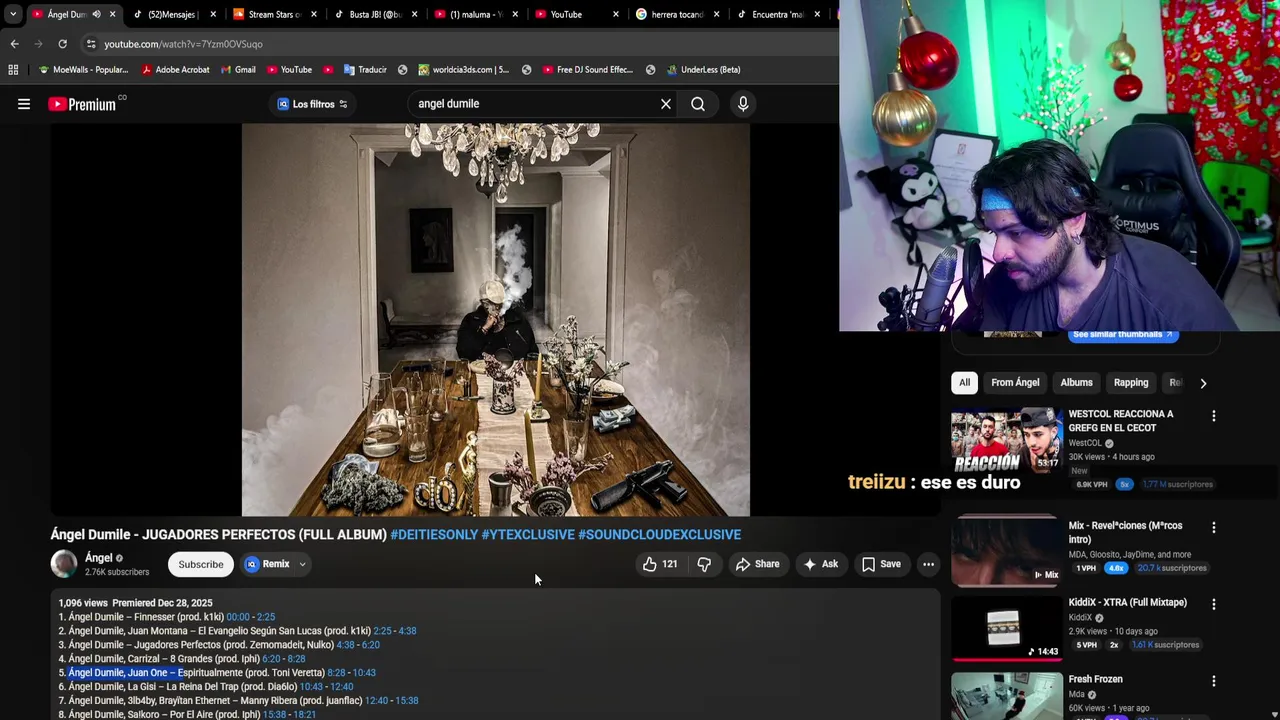Screen dimensions: 1280x720
Task: Open the YouTube hamburger guide menu
Action: click(x=24, y=104)
